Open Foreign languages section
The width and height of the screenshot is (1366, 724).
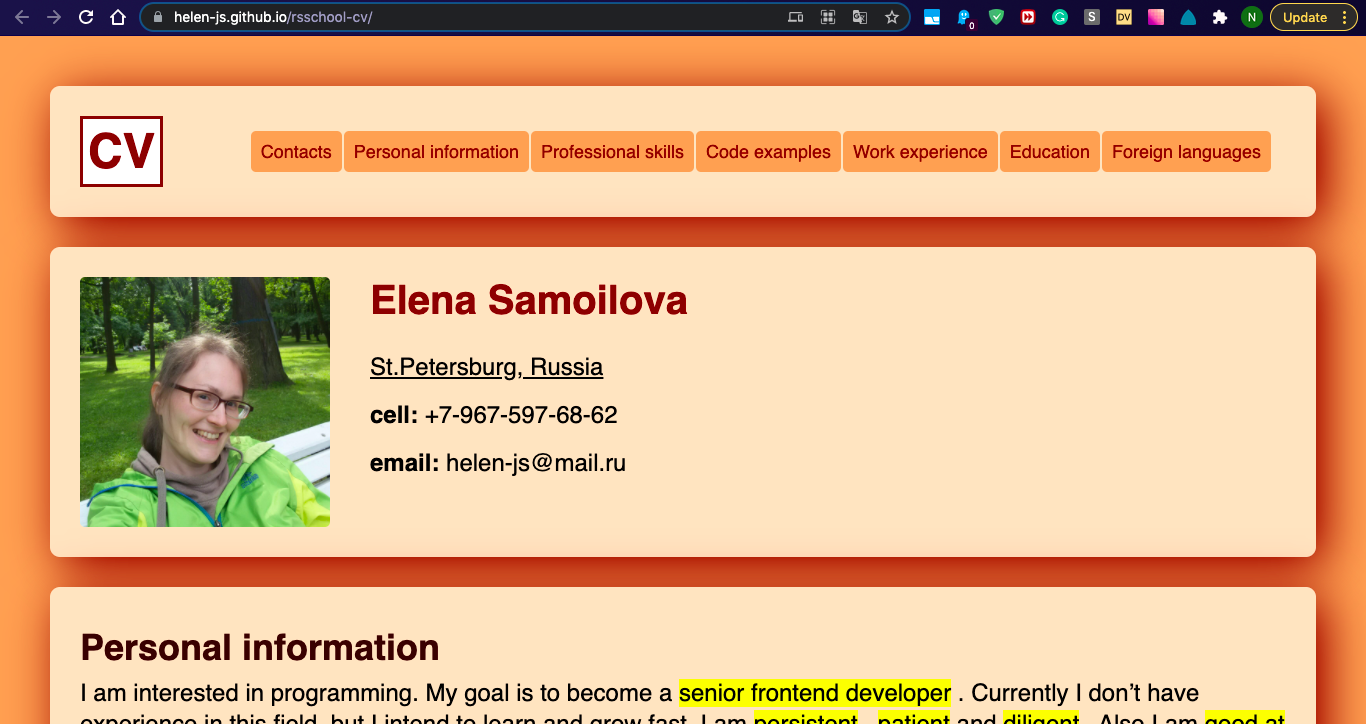click(1186, 152)
